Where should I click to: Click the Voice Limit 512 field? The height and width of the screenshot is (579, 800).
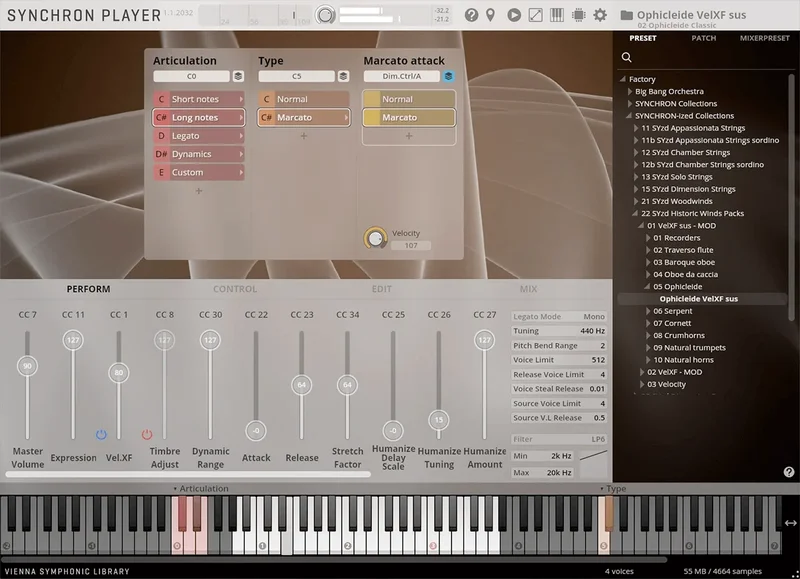559,360
